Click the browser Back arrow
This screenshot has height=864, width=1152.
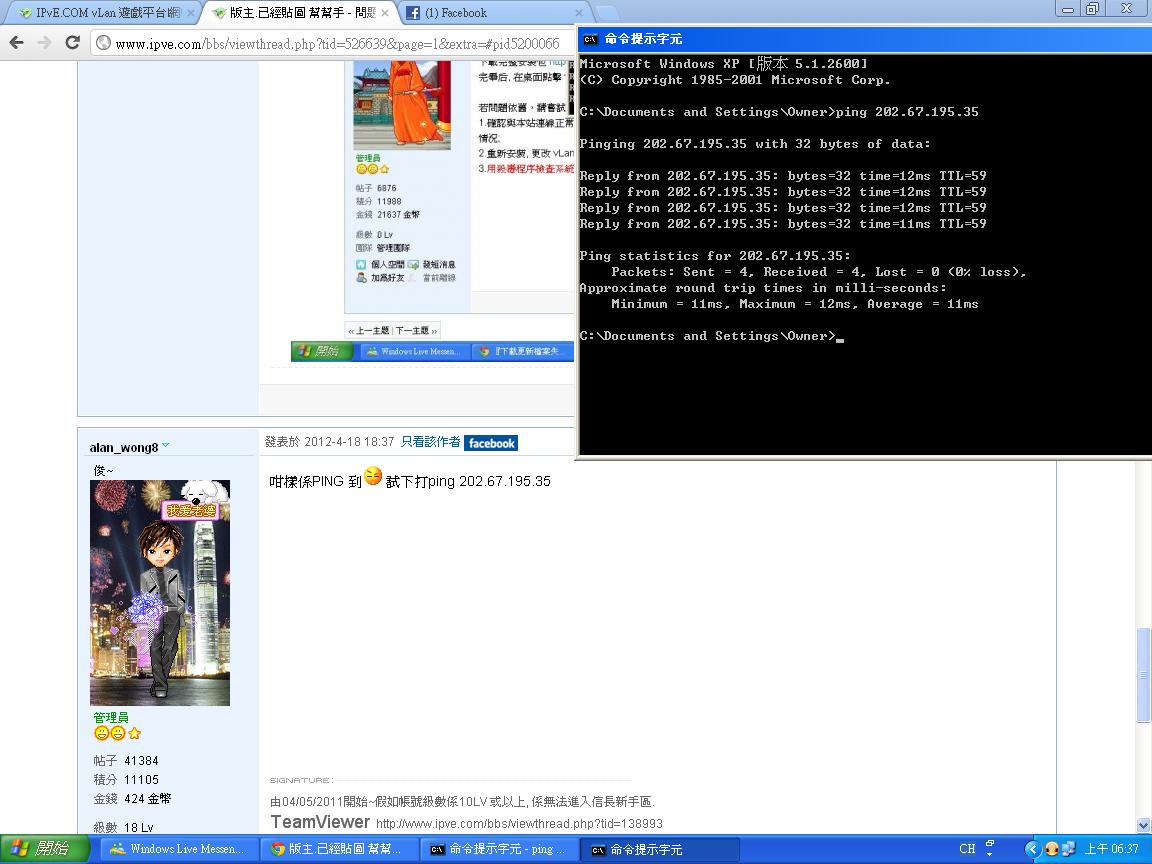[x=17, y=43]
